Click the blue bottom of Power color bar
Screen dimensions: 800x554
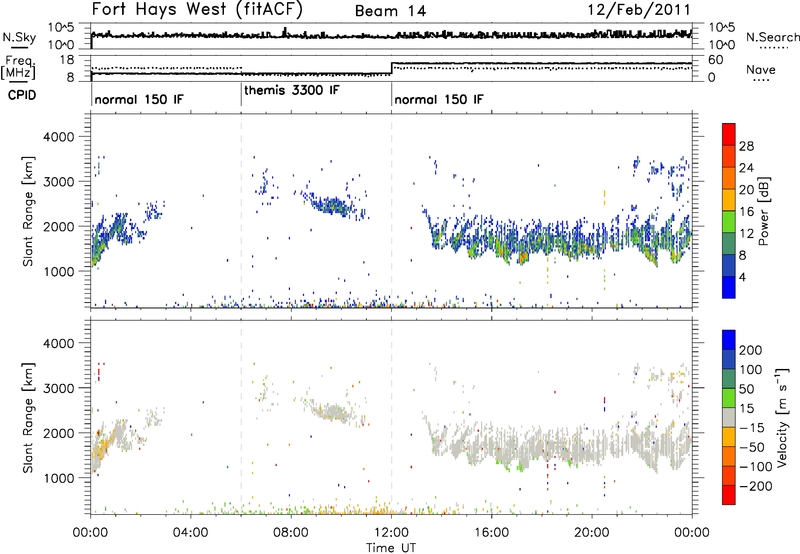point(729,288)
